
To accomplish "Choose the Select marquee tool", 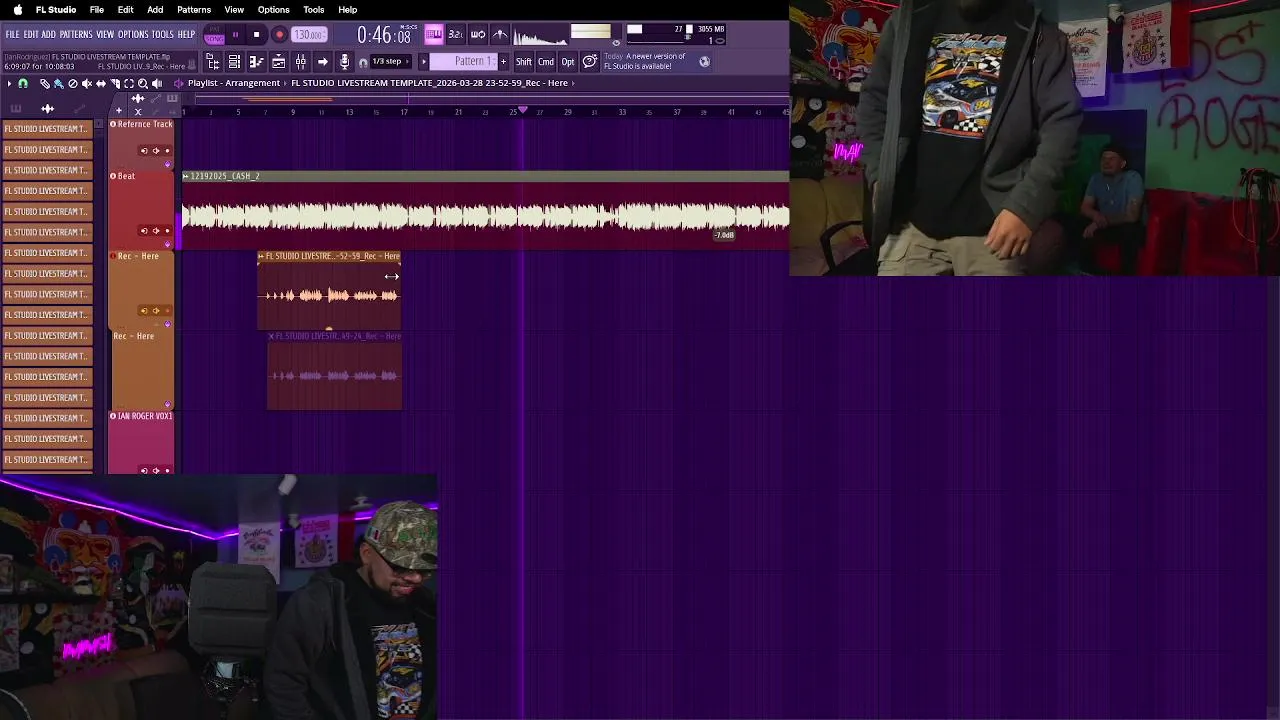I will coord(129,83).
